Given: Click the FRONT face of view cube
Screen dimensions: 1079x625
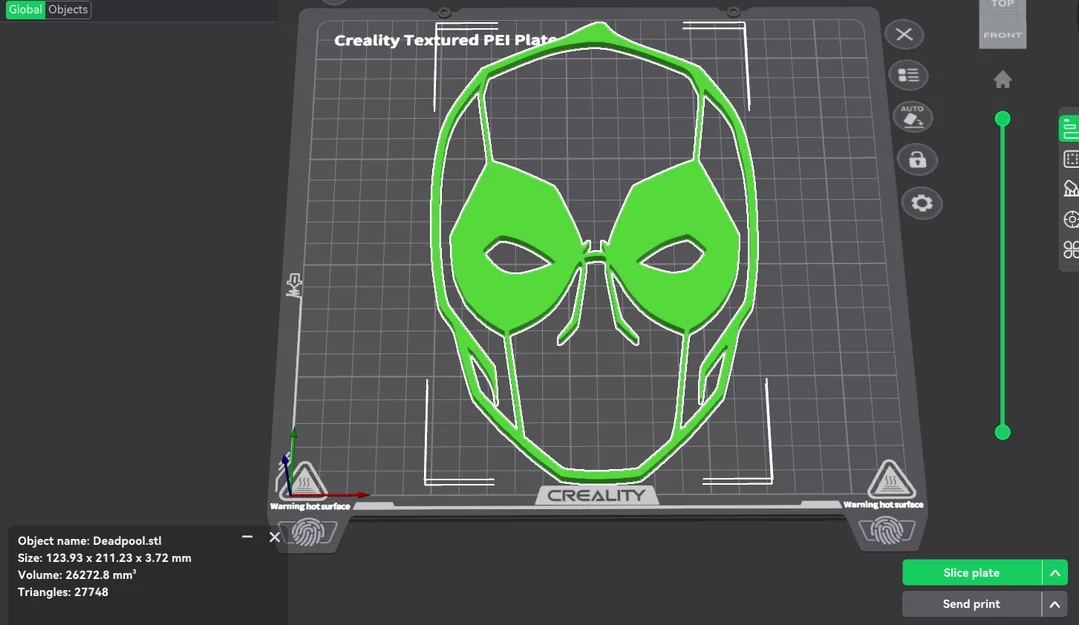Looking at the screenshot, I should click(x=1003, y=34).
